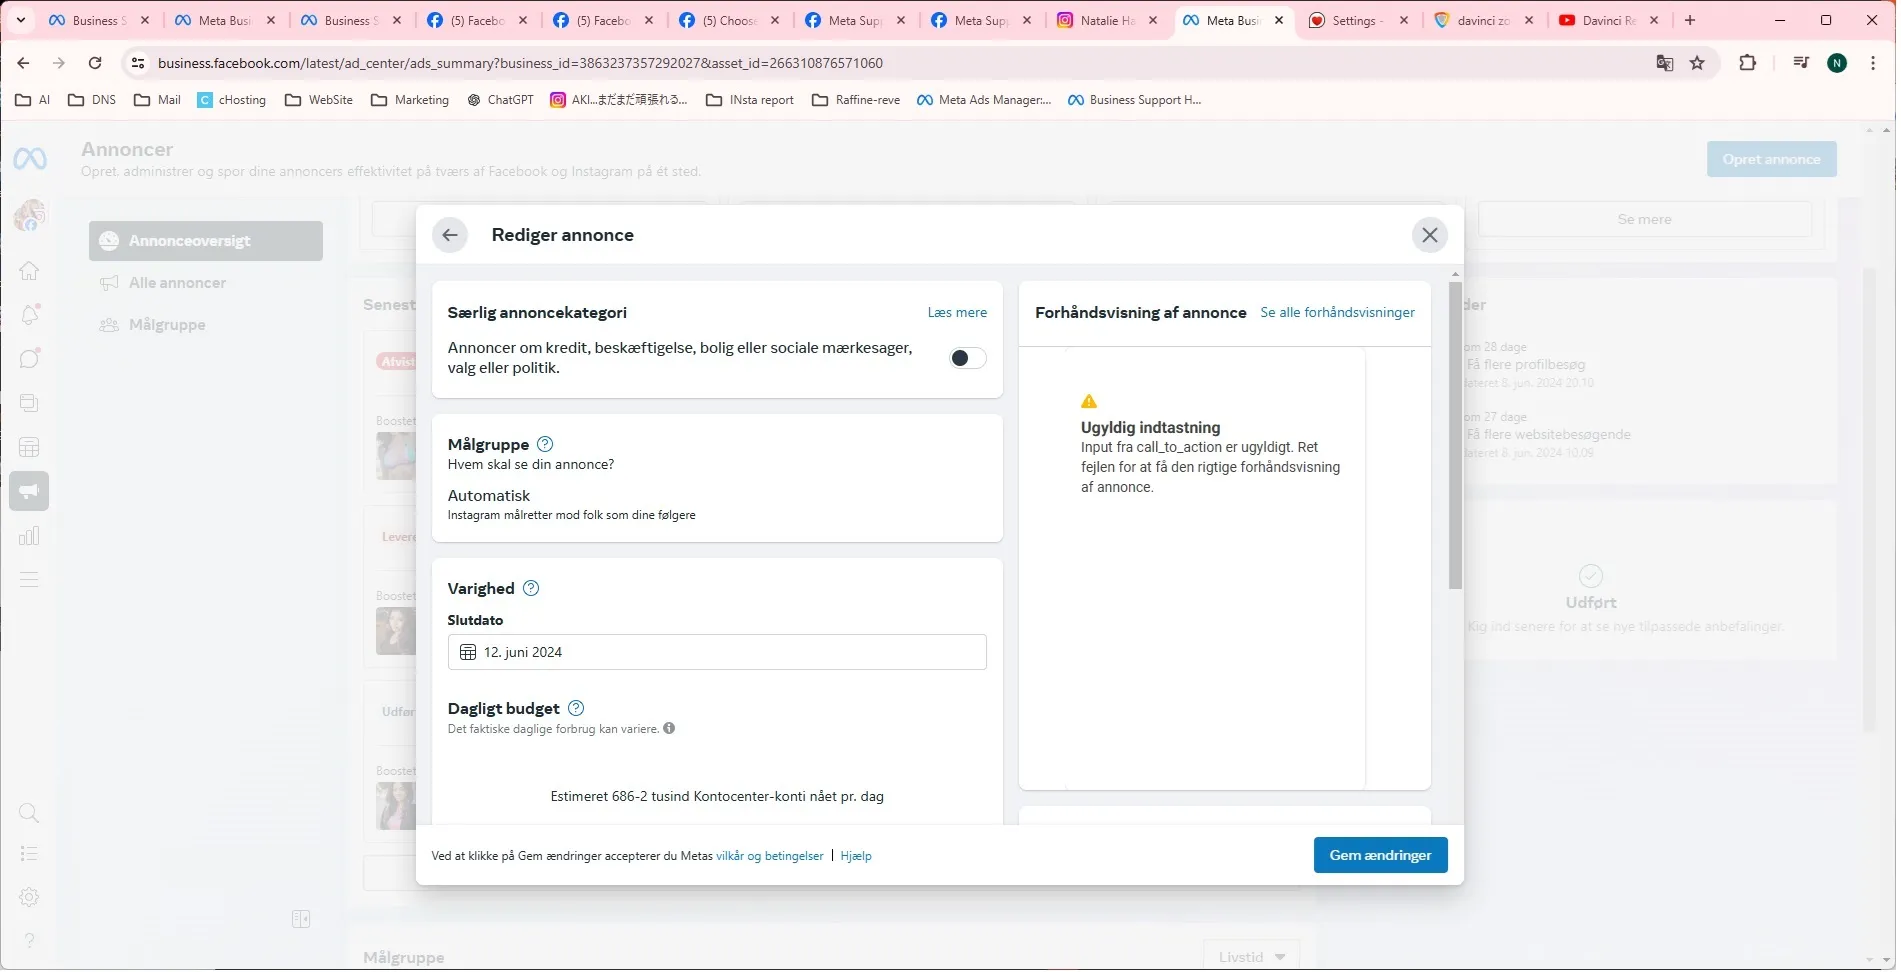
Task: Click the Dagligt budget help icon
Action: [577, 710]
